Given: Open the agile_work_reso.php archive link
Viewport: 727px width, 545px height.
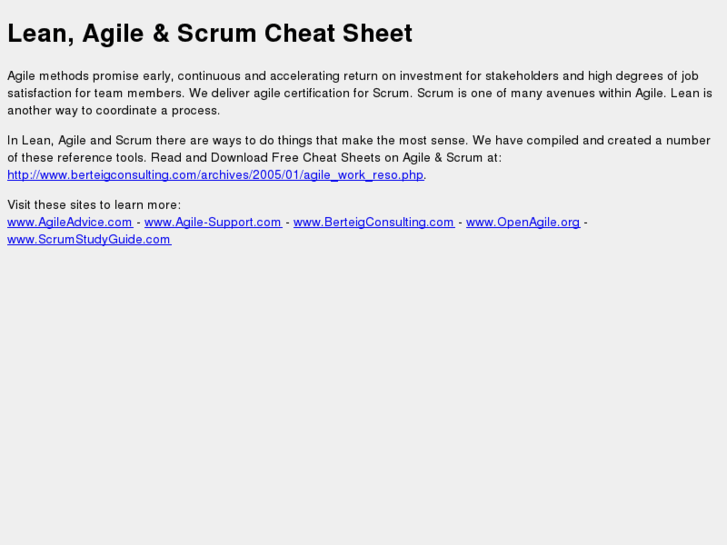Looking at the screenshot, I should pos(215,175).
